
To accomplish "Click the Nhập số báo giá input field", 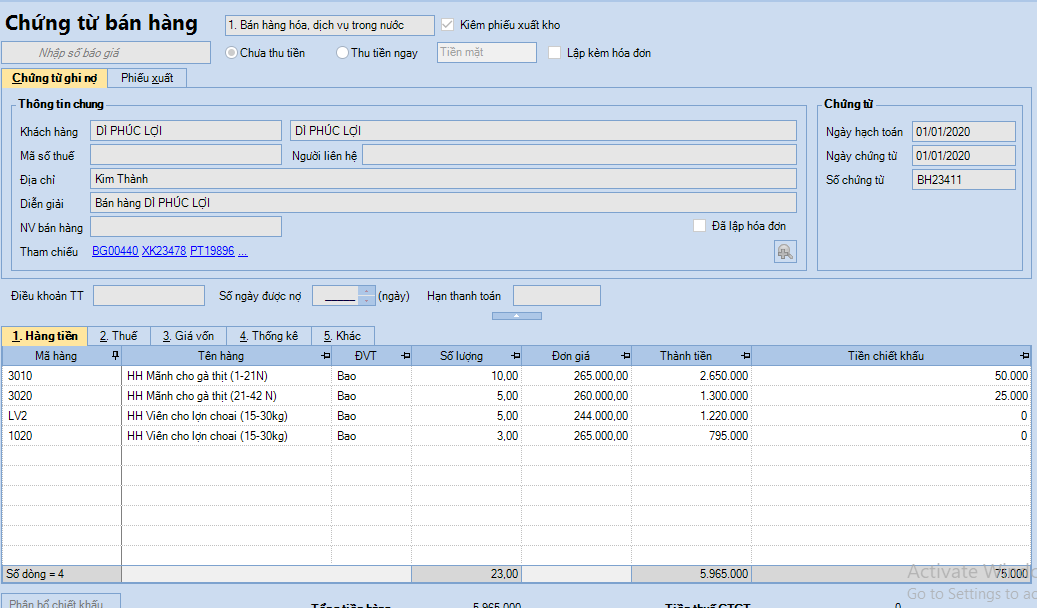I will [x=106, y=53].
